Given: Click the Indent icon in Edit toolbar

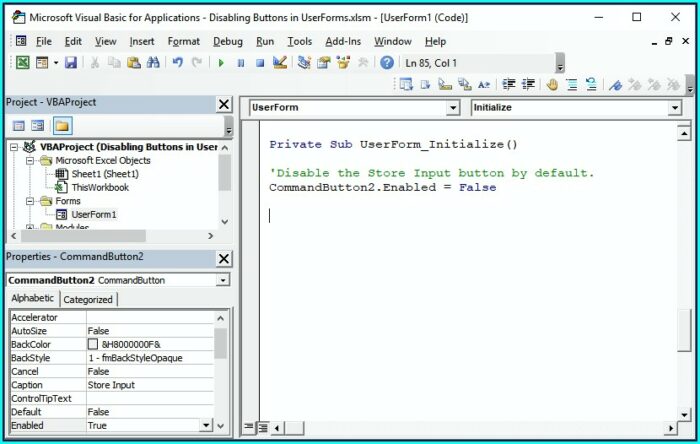Looking at the screenshot, I should pyautogui.click(x=508, y=84).
